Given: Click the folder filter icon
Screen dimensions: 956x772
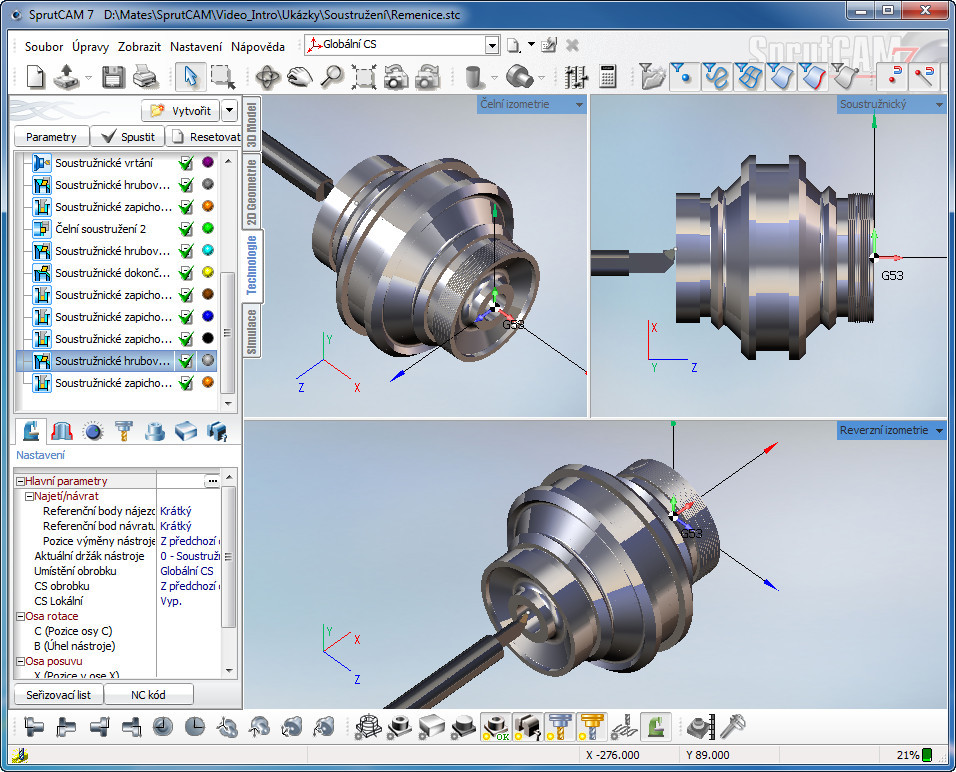Looking at the screenshot, I should coord(651,76).
